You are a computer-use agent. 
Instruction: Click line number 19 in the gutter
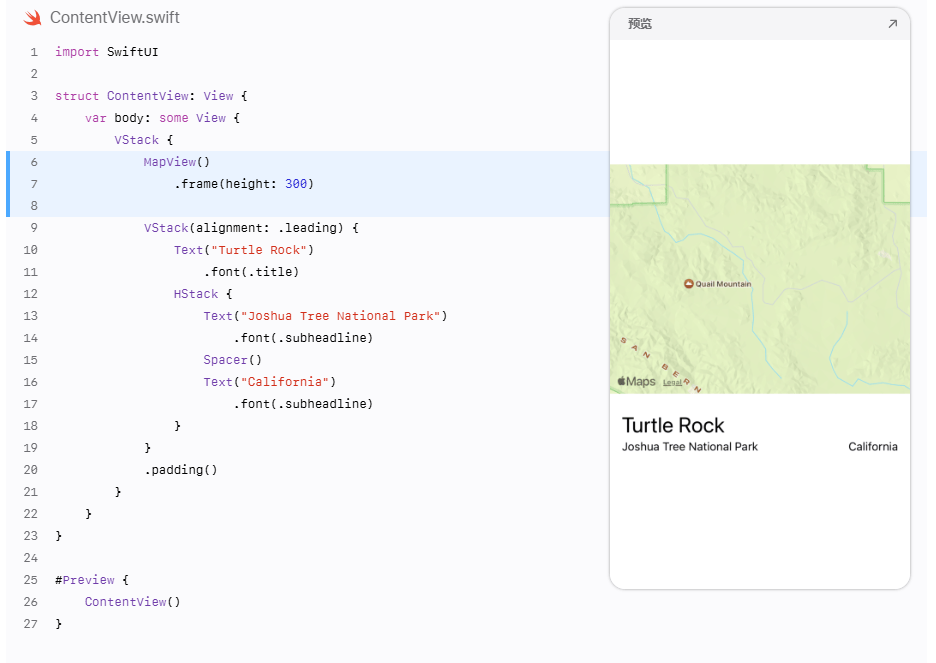tap(30, 448)
